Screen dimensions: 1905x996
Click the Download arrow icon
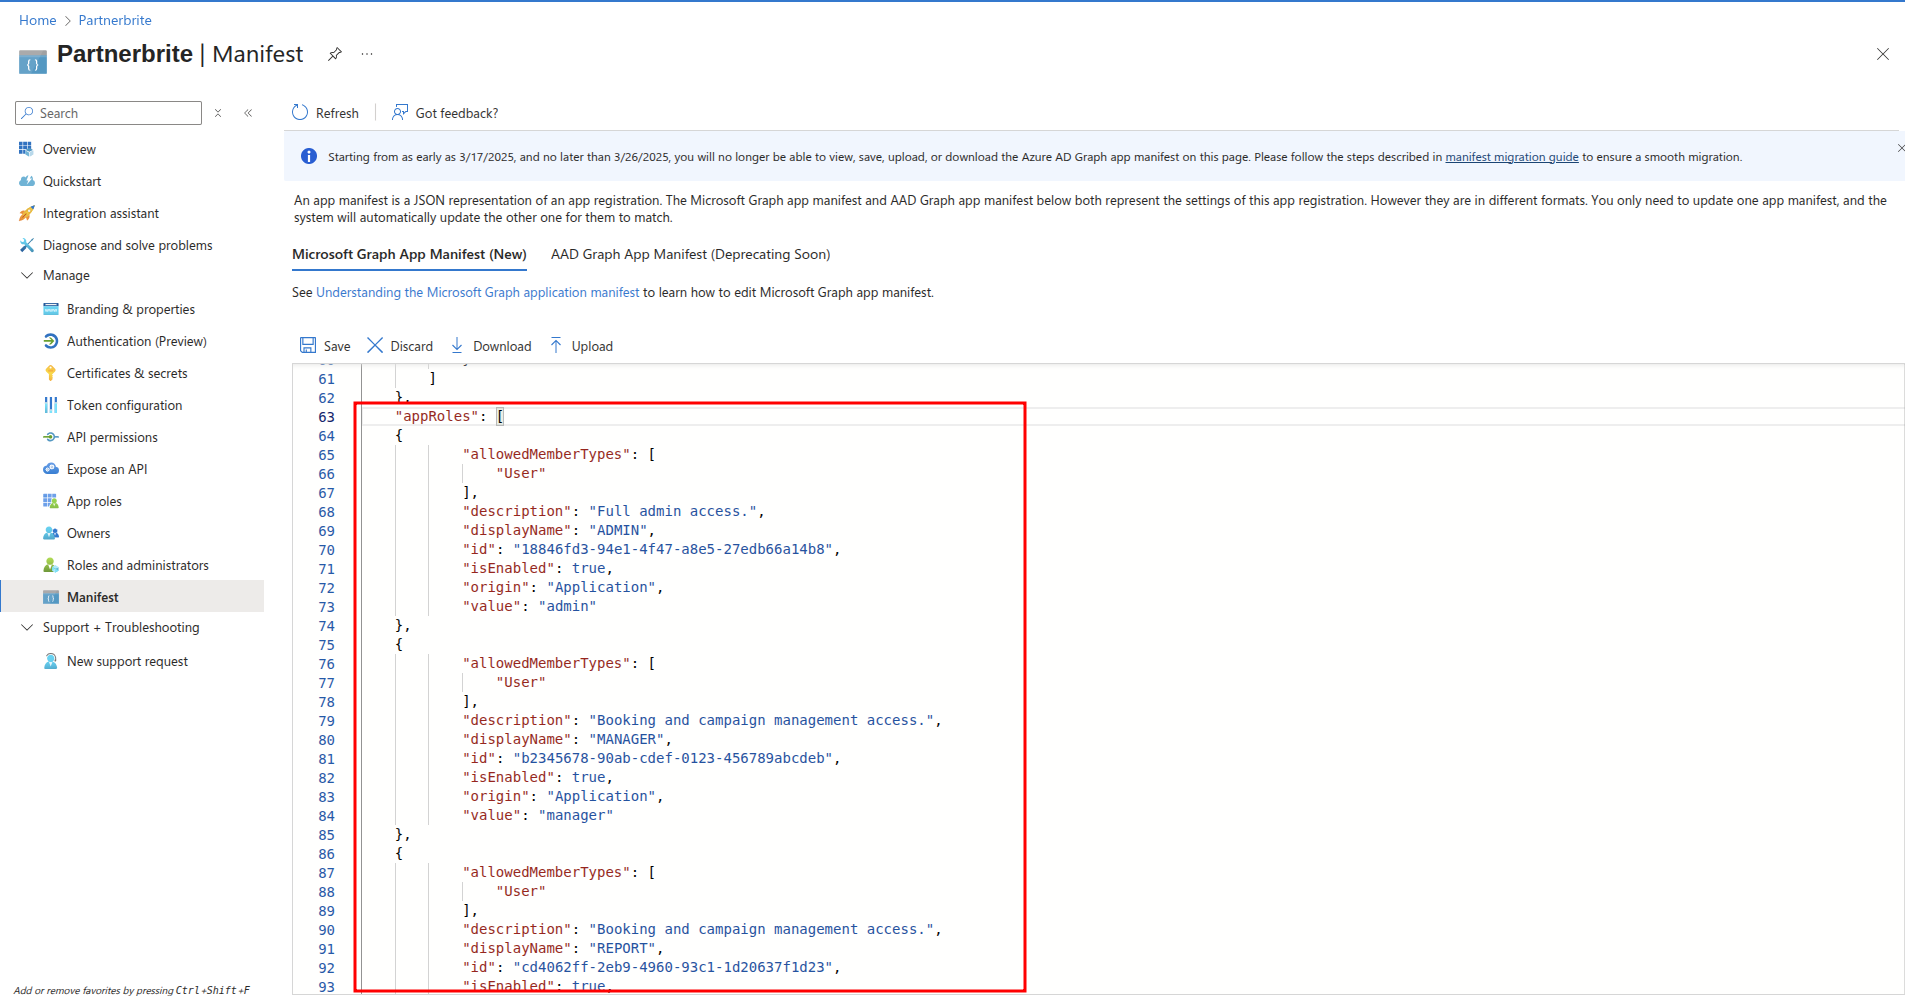(x=457, y=345)
